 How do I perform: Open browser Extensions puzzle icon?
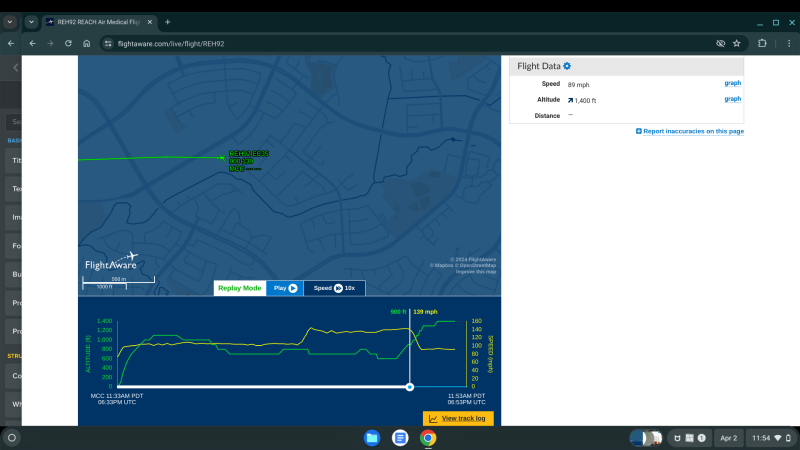[762, 44]
